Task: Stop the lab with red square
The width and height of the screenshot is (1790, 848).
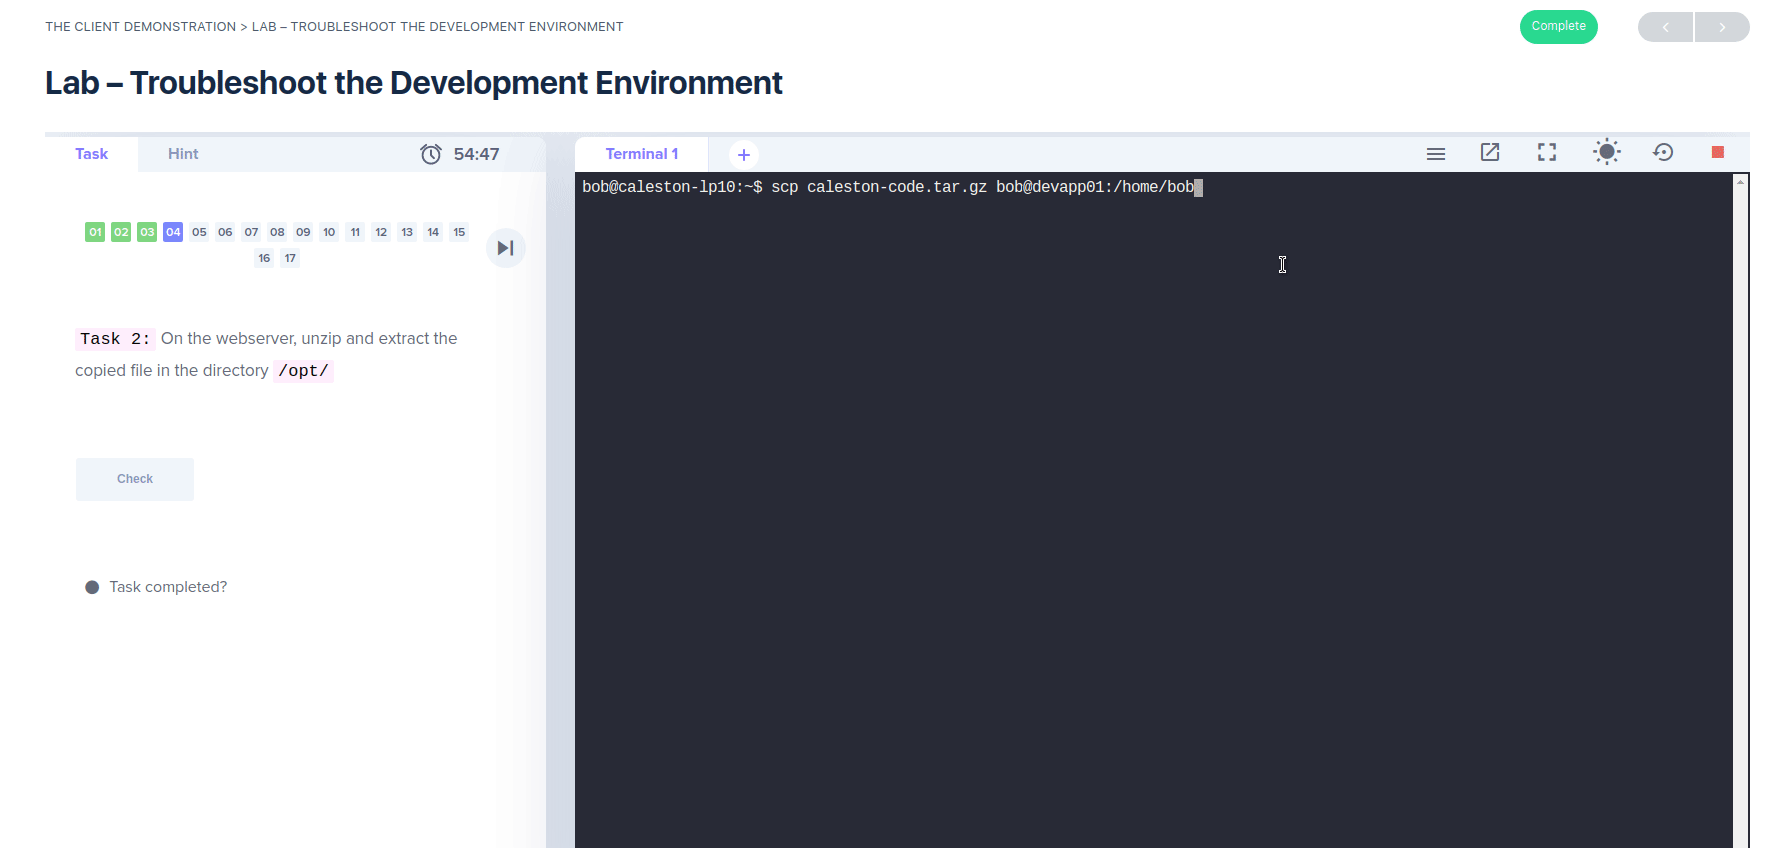Action: point(1717,152)
